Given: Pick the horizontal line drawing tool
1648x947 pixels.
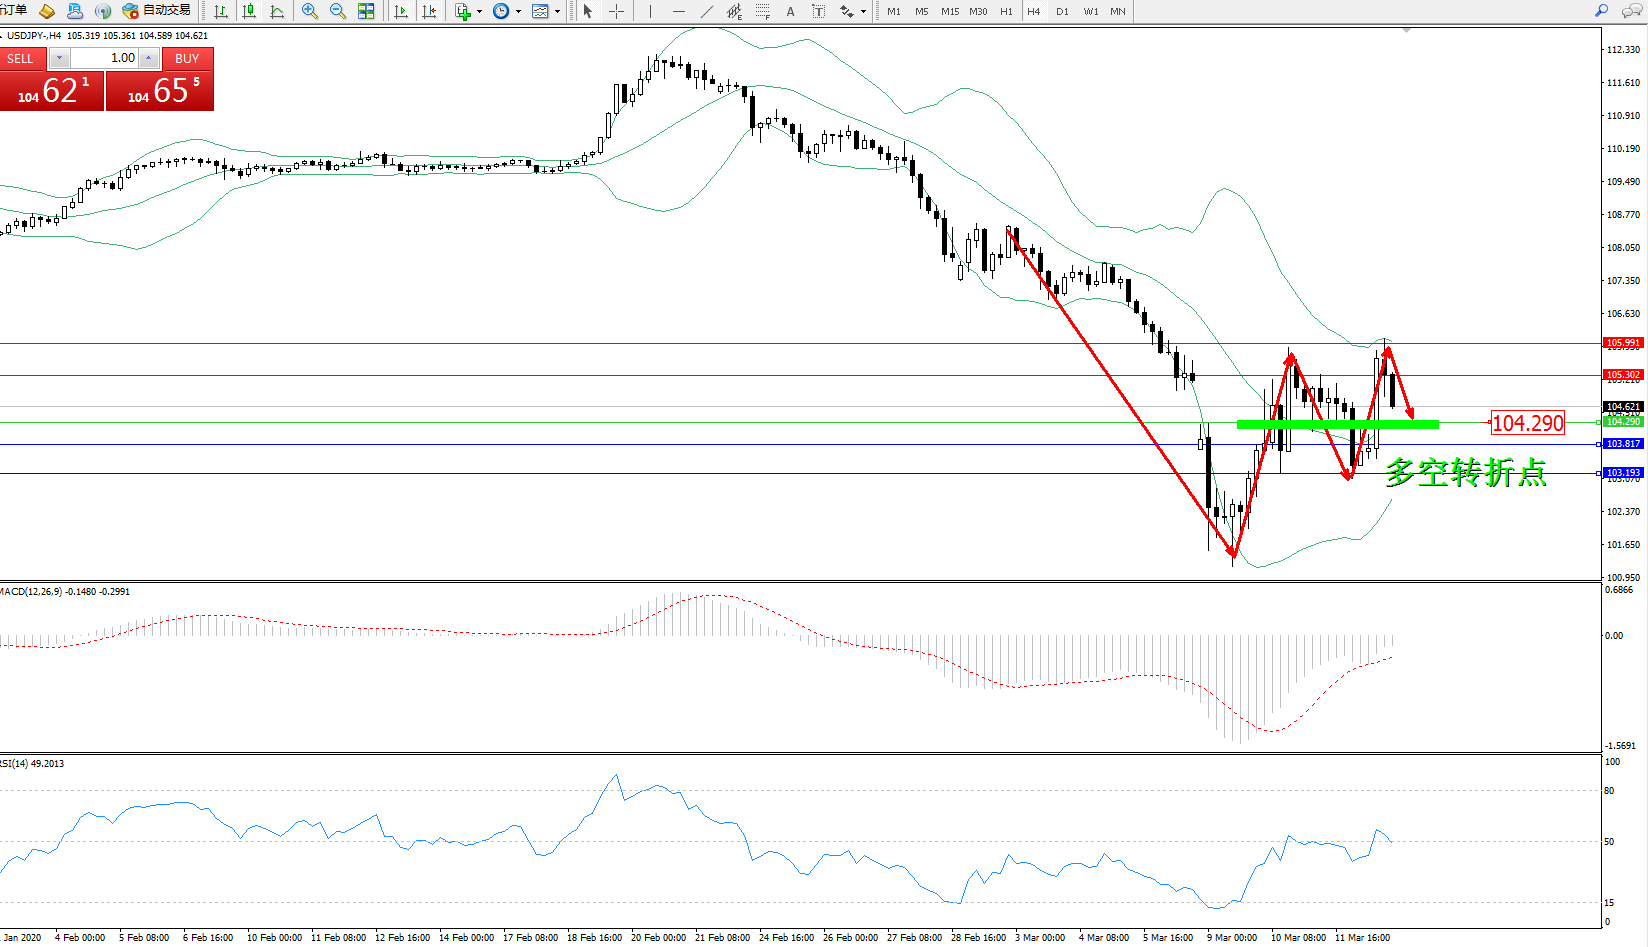Looking at the screenshot, I should [x=679, y=11].
